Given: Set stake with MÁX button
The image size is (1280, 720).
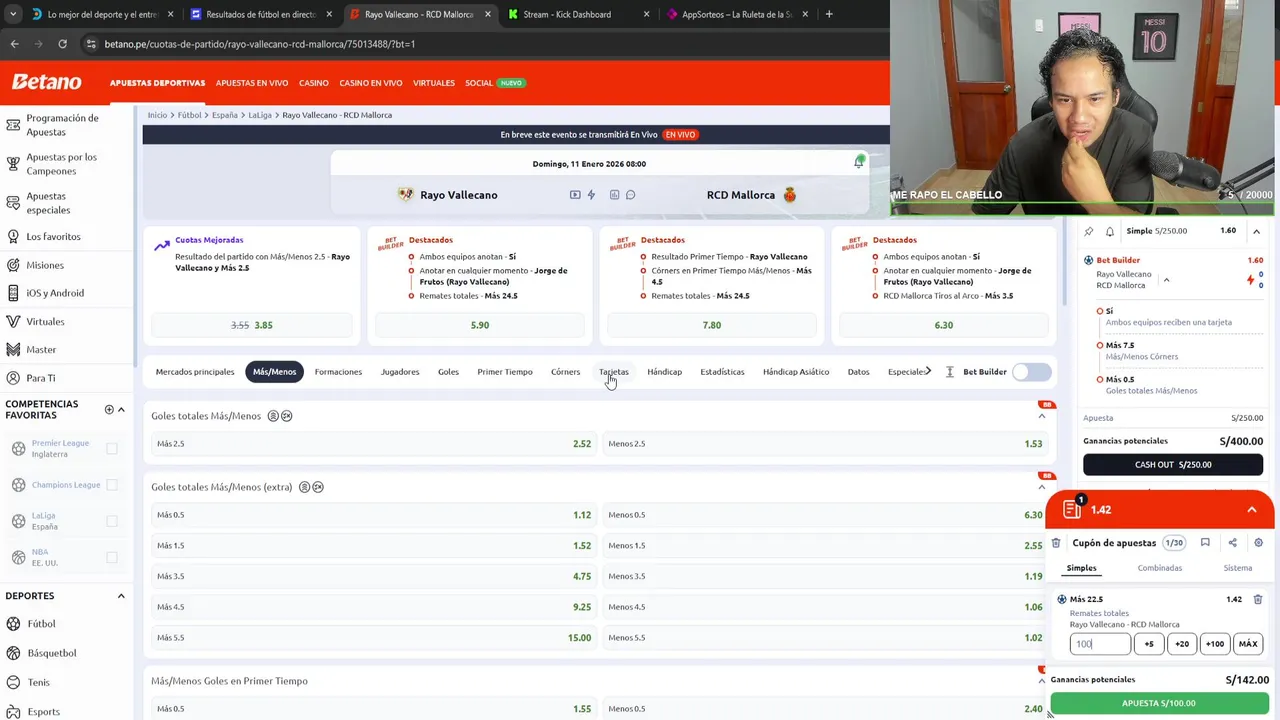Looking at the screenshot, I should 1248,644.
